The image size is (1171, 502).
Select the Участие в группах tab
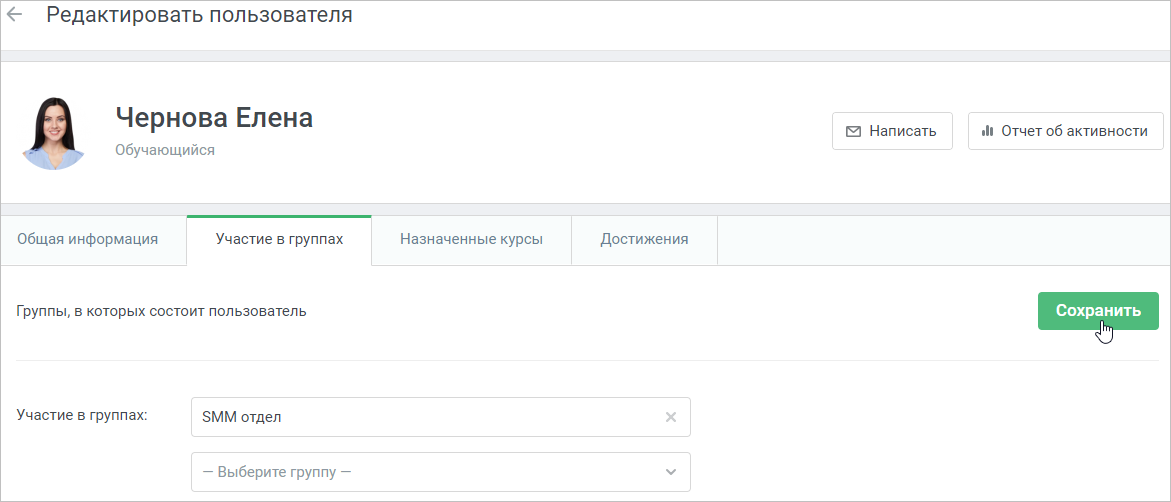point(279,240)
